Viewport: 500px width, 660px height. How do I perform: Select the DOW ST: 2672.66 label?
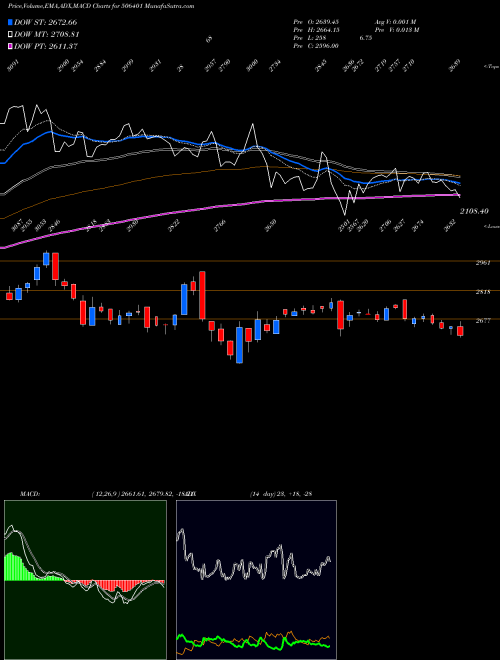45,22
